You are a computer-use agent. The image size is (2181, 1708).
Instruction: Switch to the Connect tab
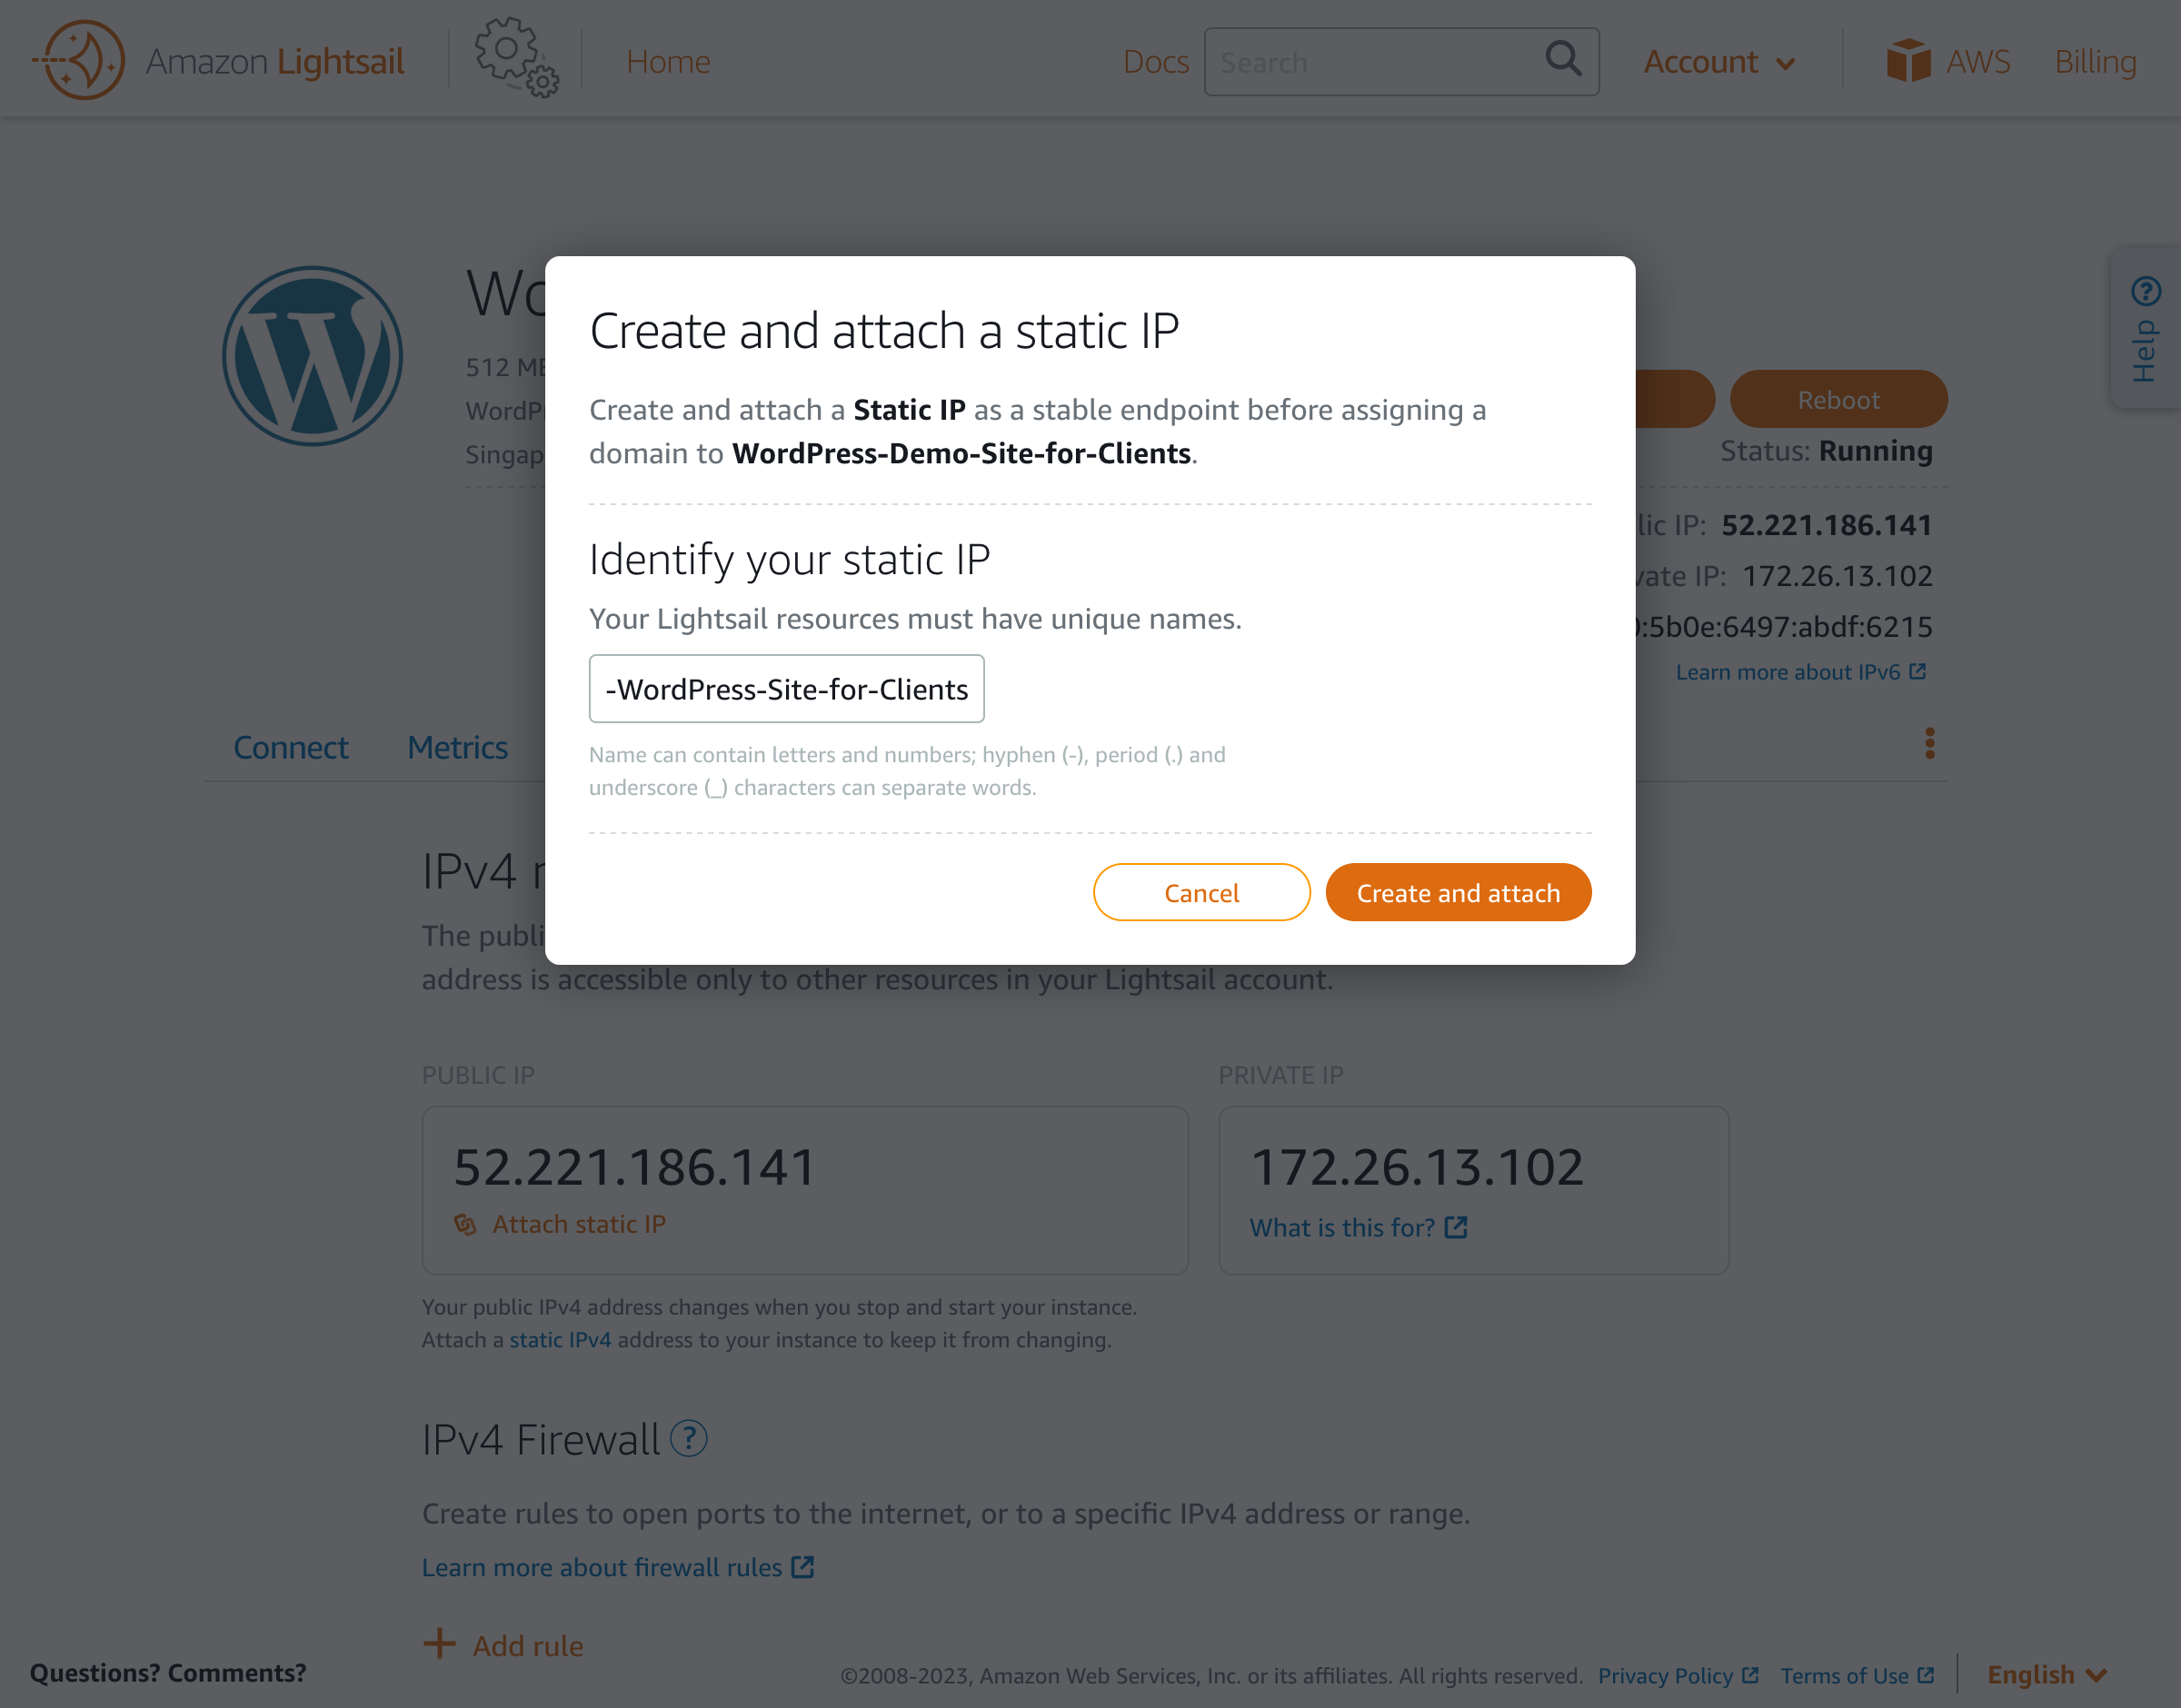pos(290,747)
